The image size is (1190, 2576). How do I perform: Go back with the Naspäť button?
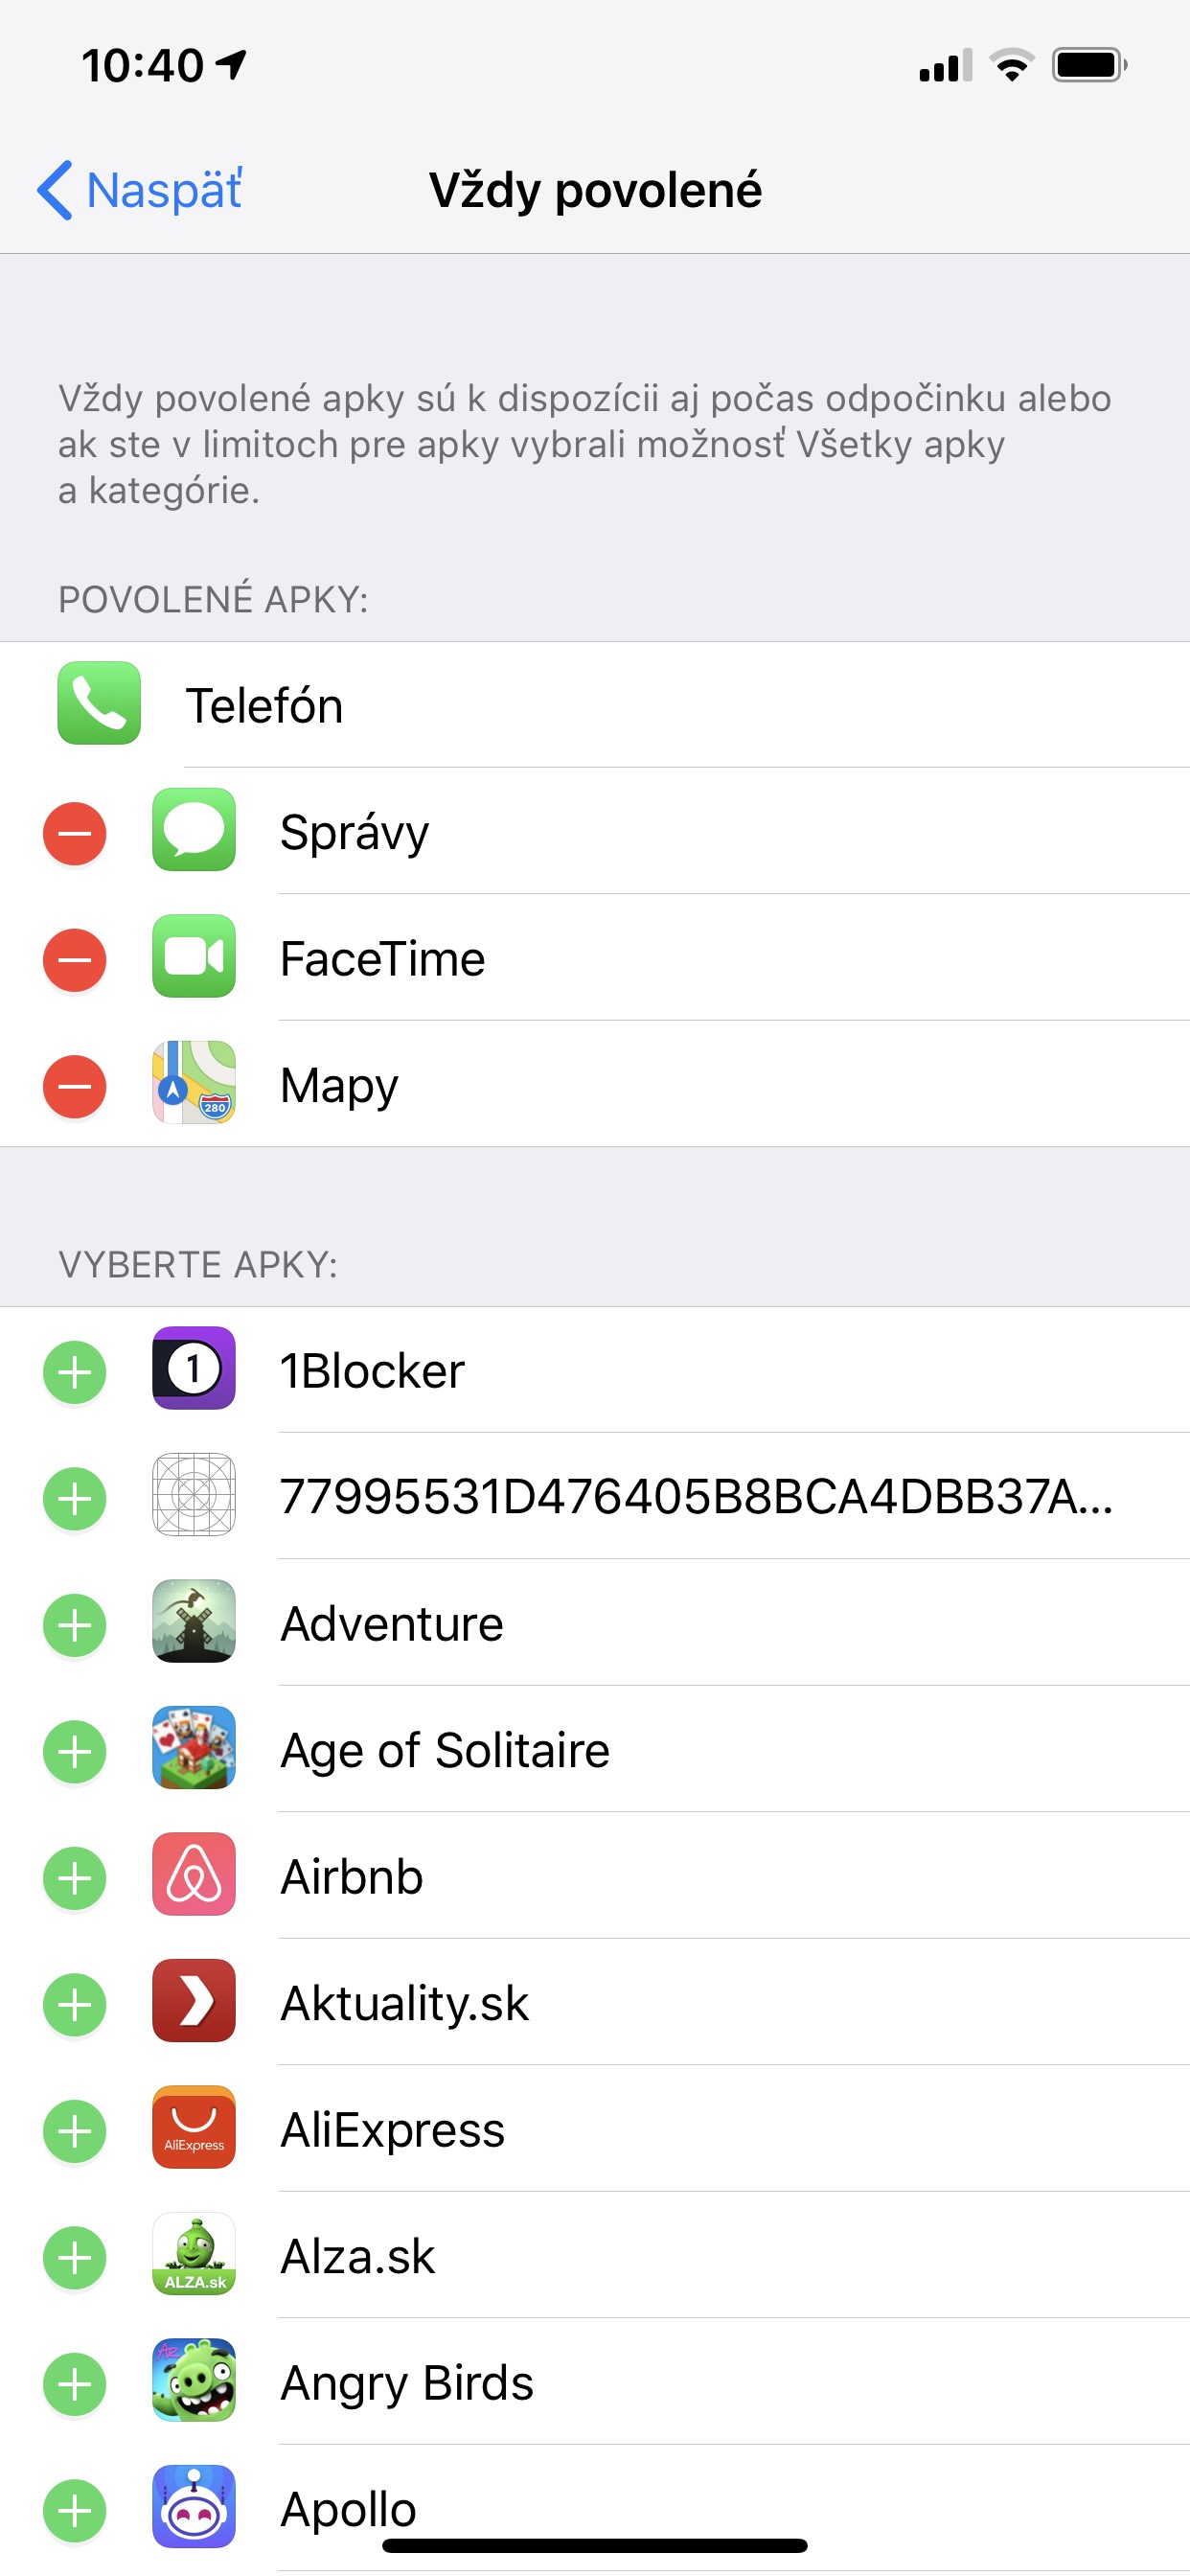pos(140,190)
